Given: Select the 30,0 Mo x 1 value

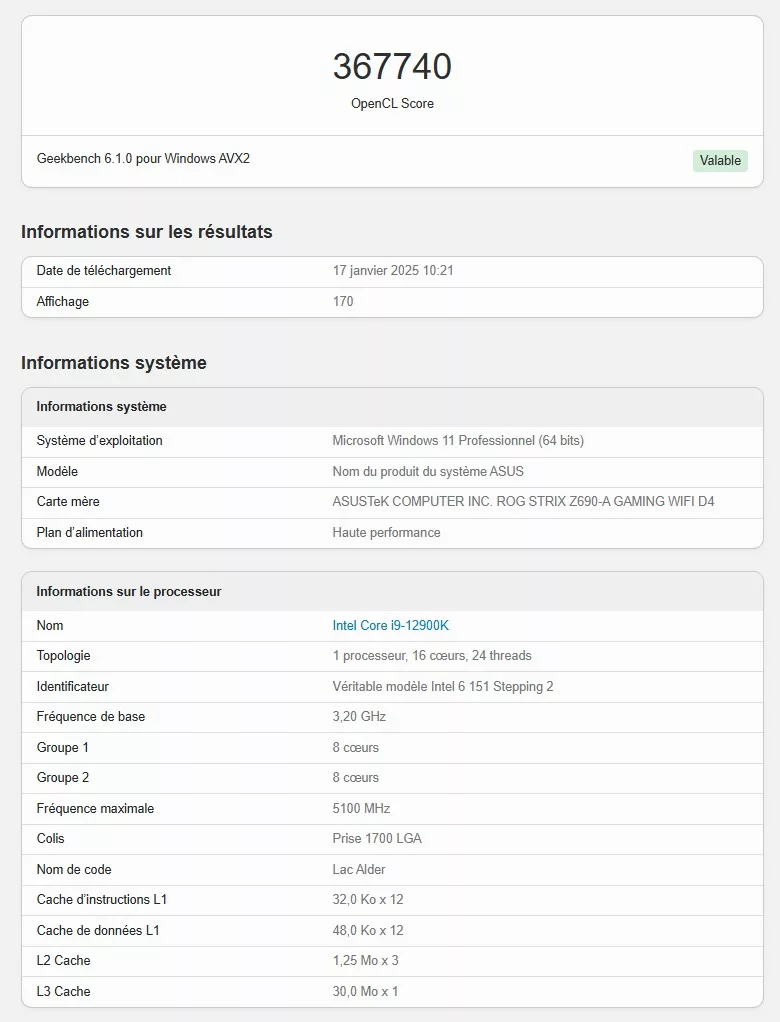Looking at the screenshot, I should [366, 991].
